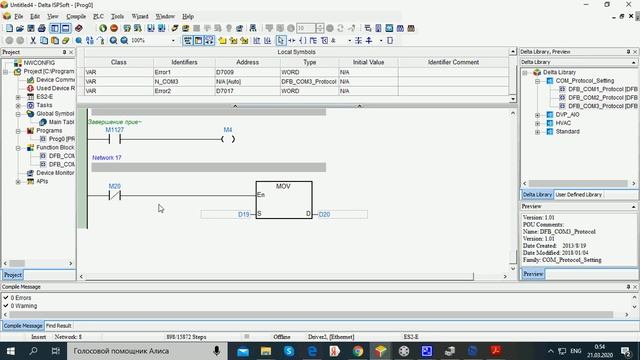This screenshot has width=640, height=360.
Task: Click the Undo icon in the second toolbar
Action: (x=9, y=40)
